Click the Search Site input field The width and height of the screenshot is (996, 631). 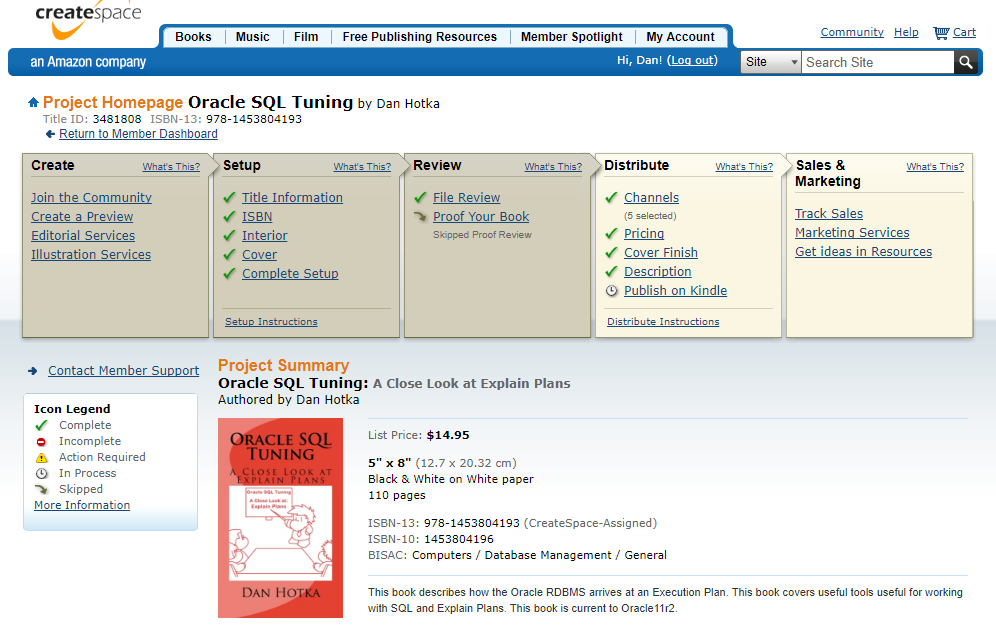pos(877,62)
